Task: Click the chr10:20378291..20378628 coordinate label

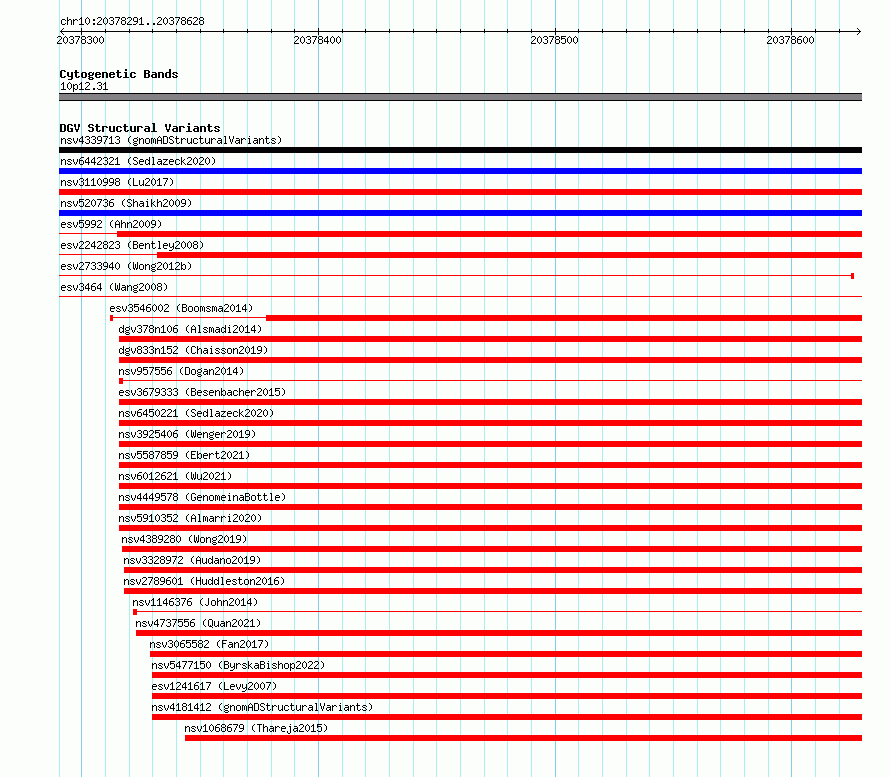Action: [132, 21]
